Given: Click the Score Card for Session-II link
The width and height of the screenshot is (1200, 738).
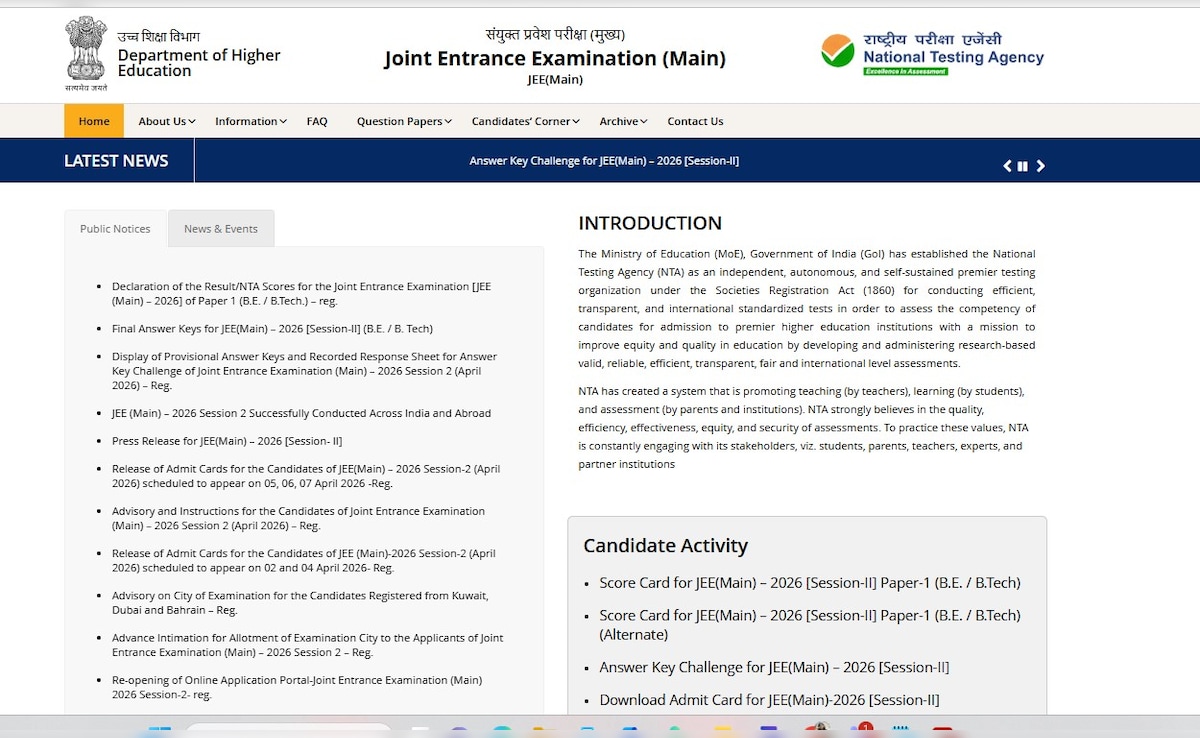Looking at the screenshot, I should pos(810,582).
